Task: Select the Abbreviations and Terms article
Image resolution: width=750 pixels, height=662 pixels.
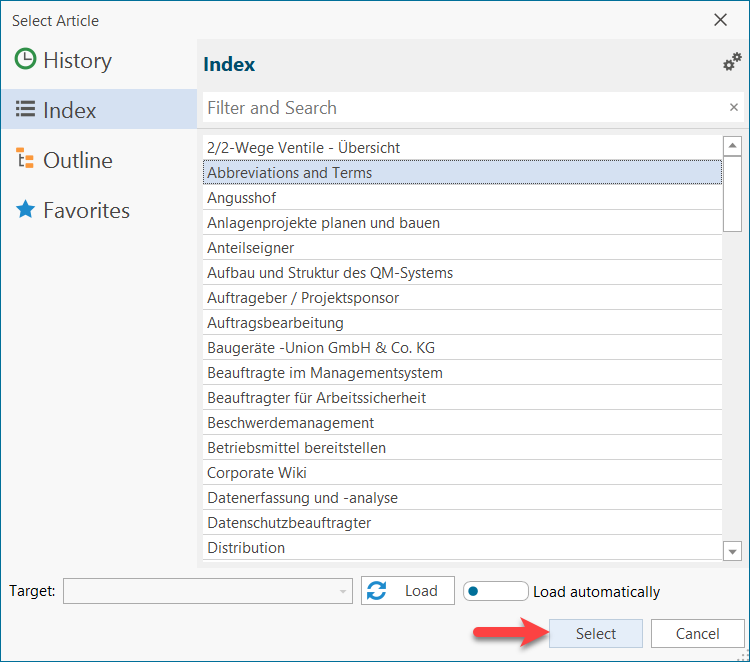Action: click(x=289, y=173)
